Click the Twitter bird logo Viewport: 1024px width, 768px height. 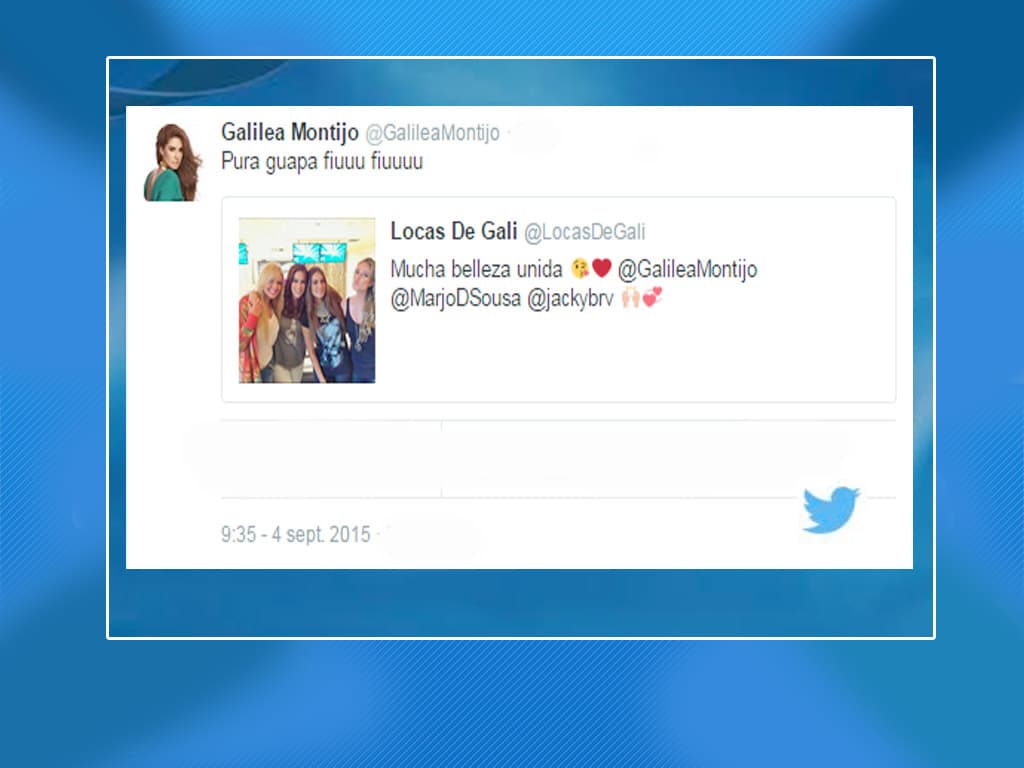tap(831, 509)
